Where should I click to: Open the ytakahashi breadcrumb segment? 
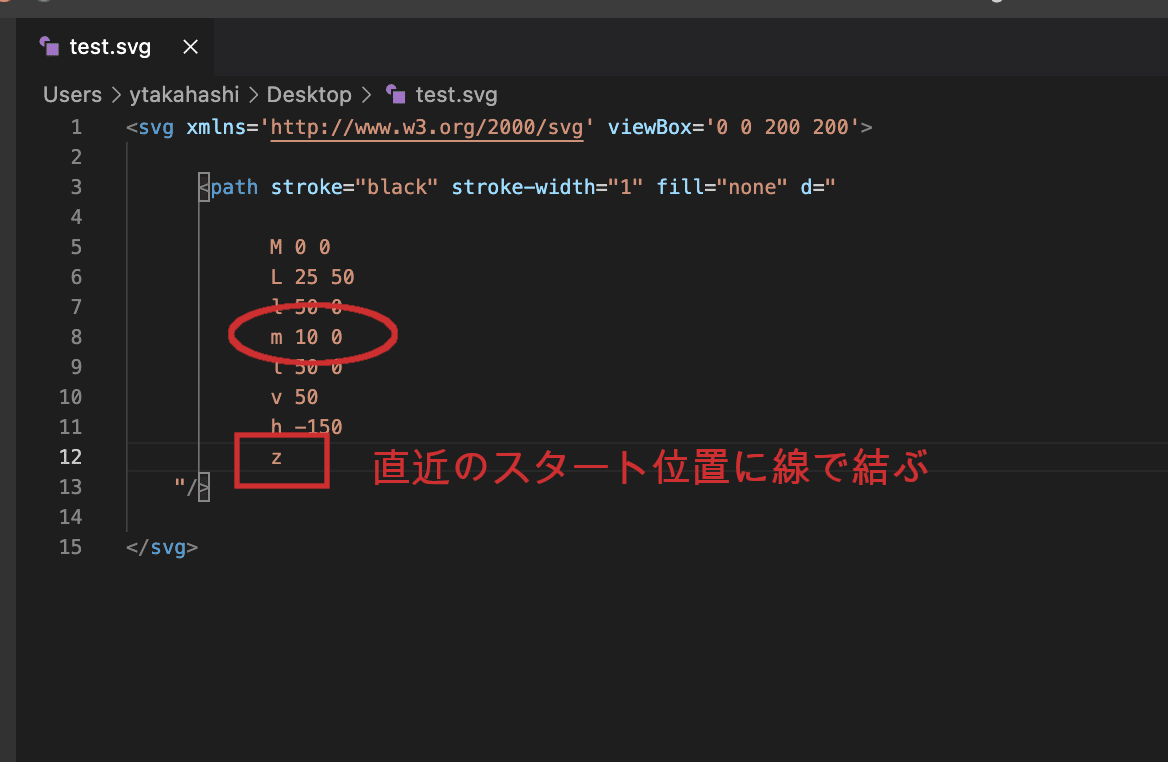184,95
